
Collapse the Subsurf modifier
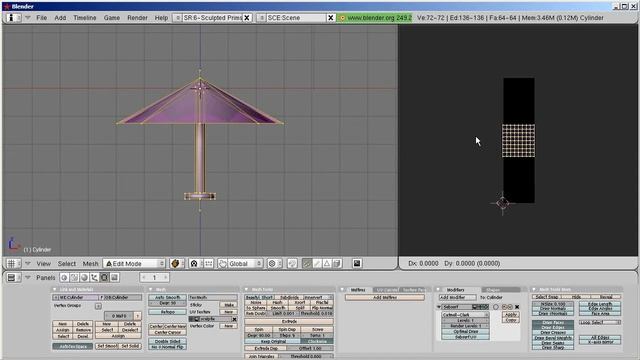[439, 307]
